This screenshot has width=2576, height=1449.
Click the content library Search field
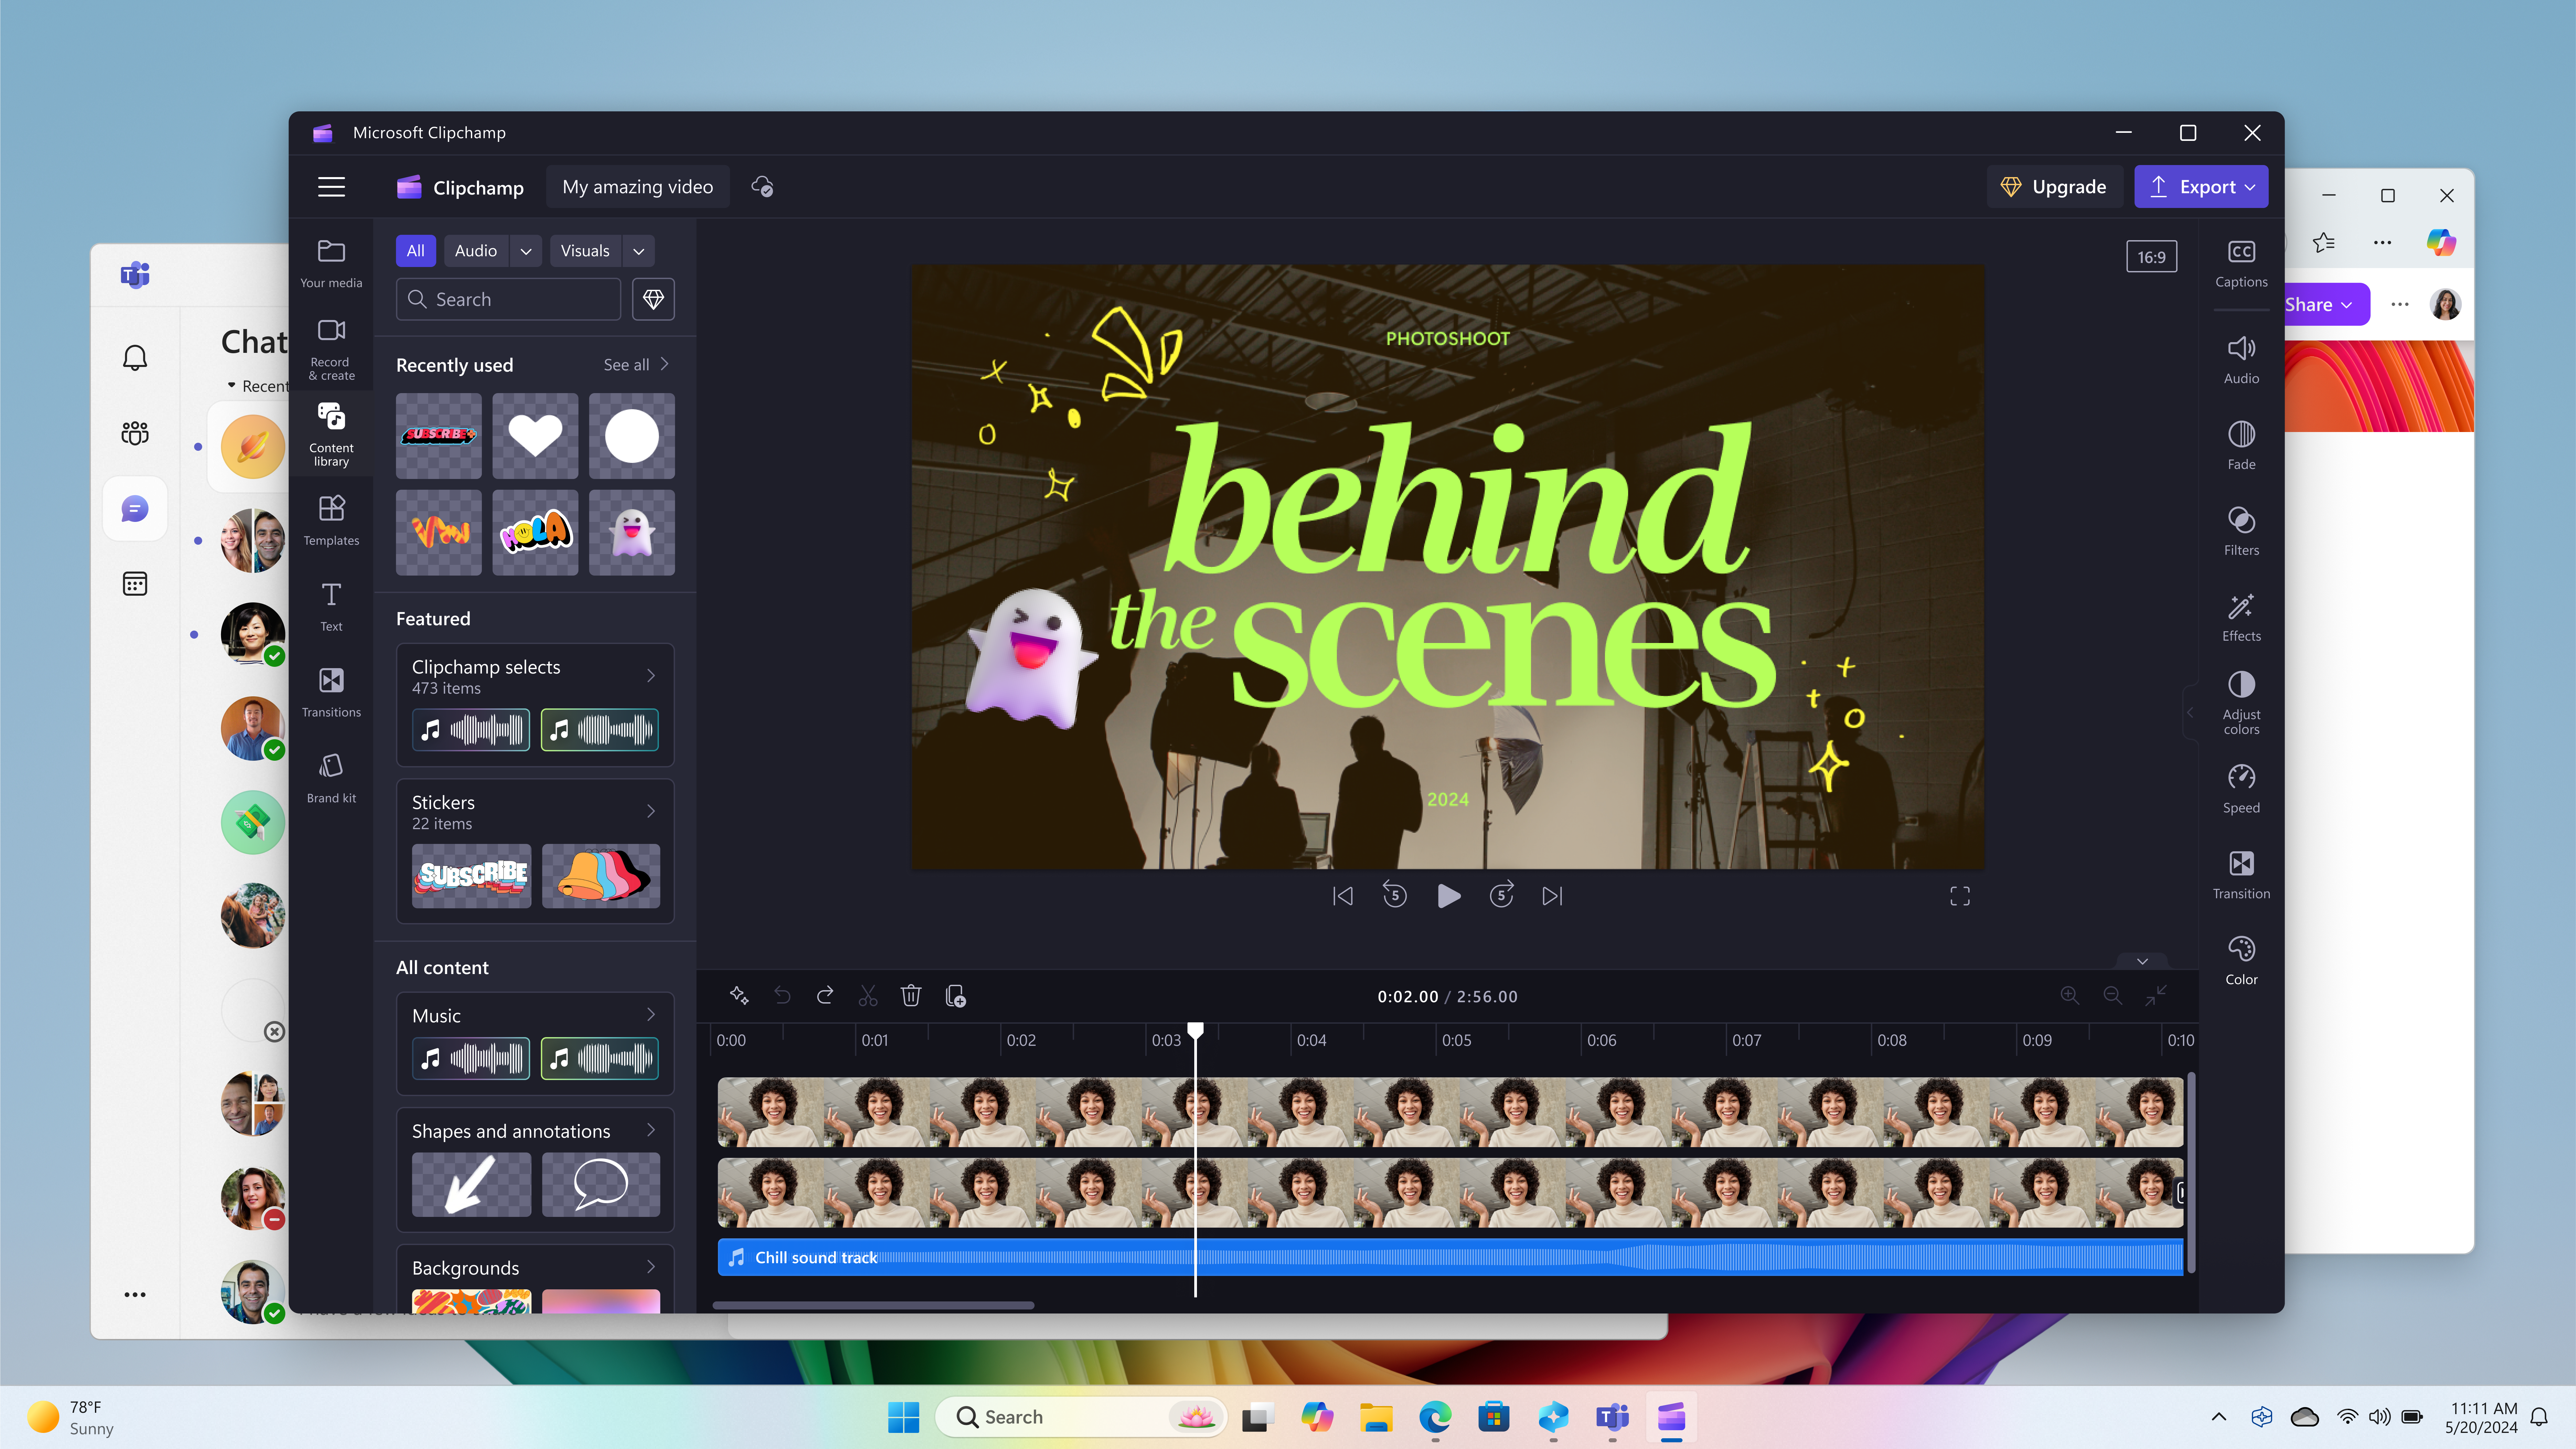(x=508, y=299)
